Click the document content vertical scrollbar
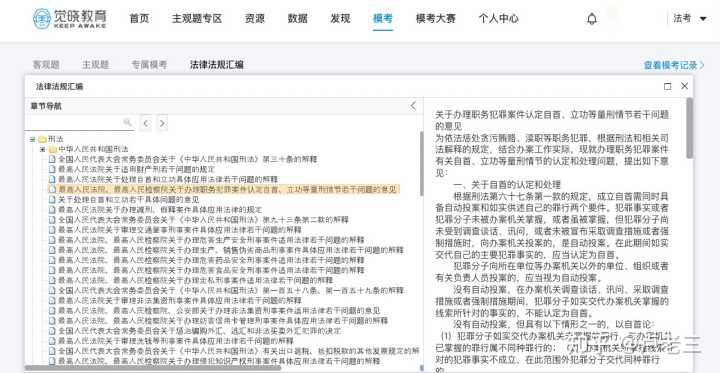 [x=690, y=128]
